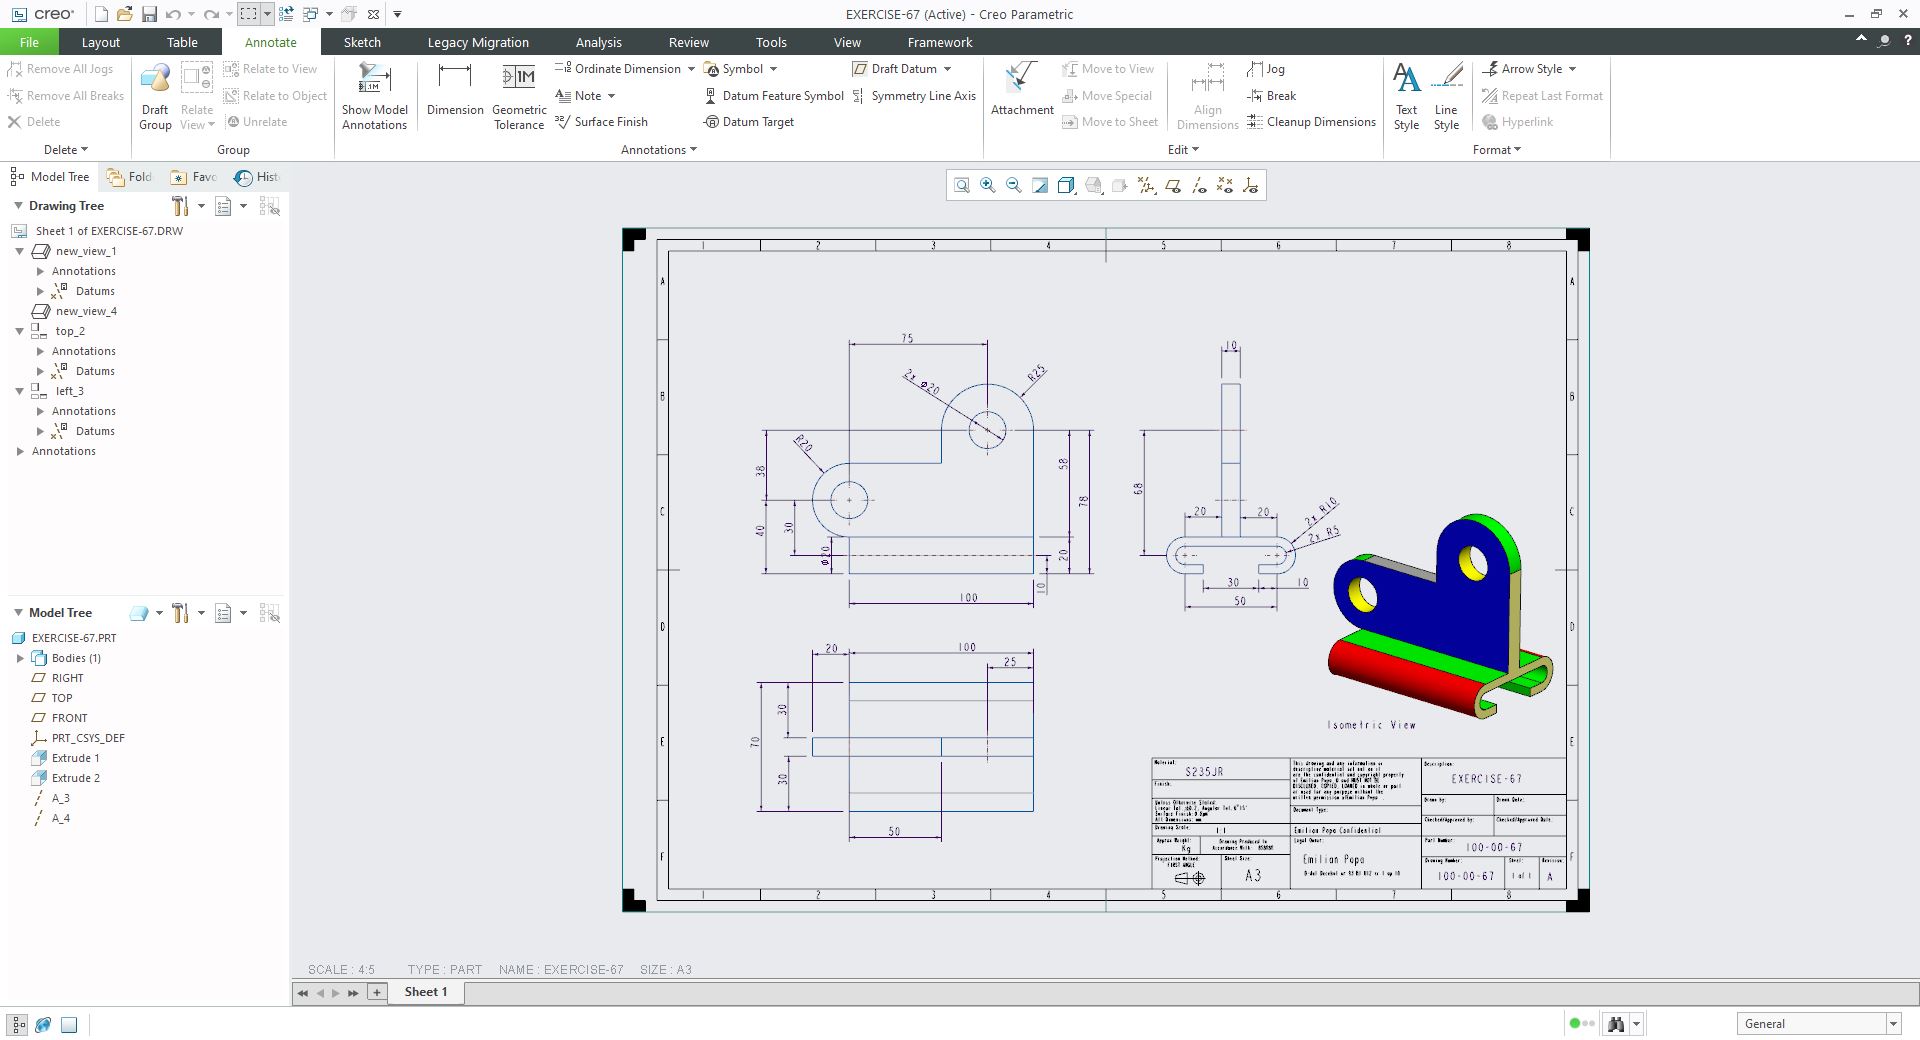Click the Repaint icon in graphics toolbar
Screen dimensions: 1920x1040
coord(1040,185)
